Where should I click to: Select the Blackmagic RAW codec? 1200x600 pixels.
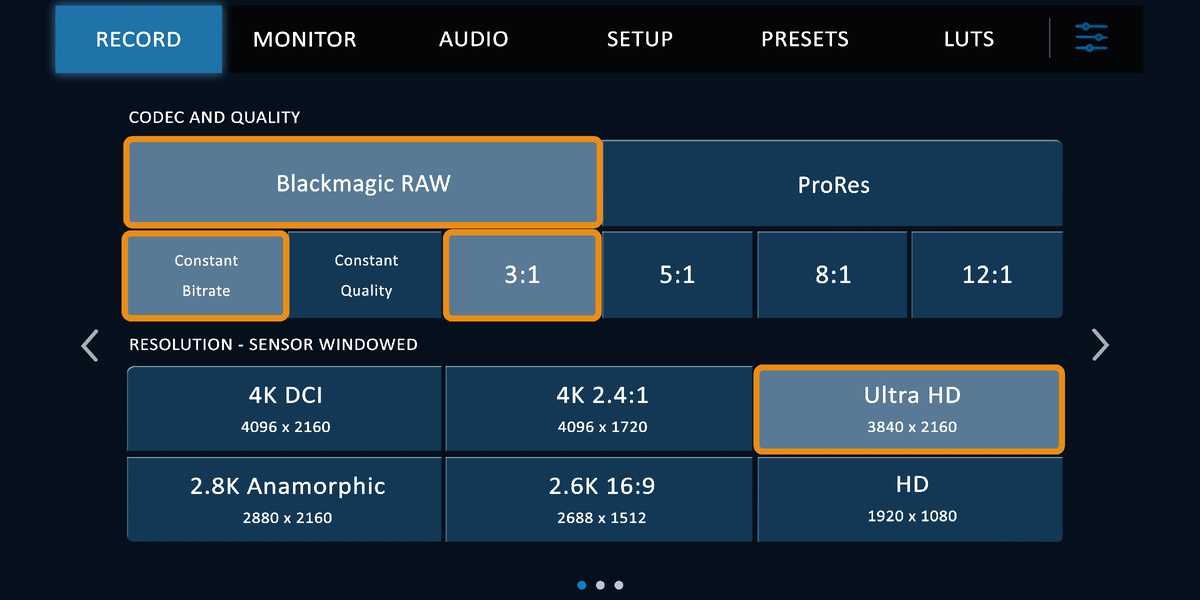(x=362, y=183)
